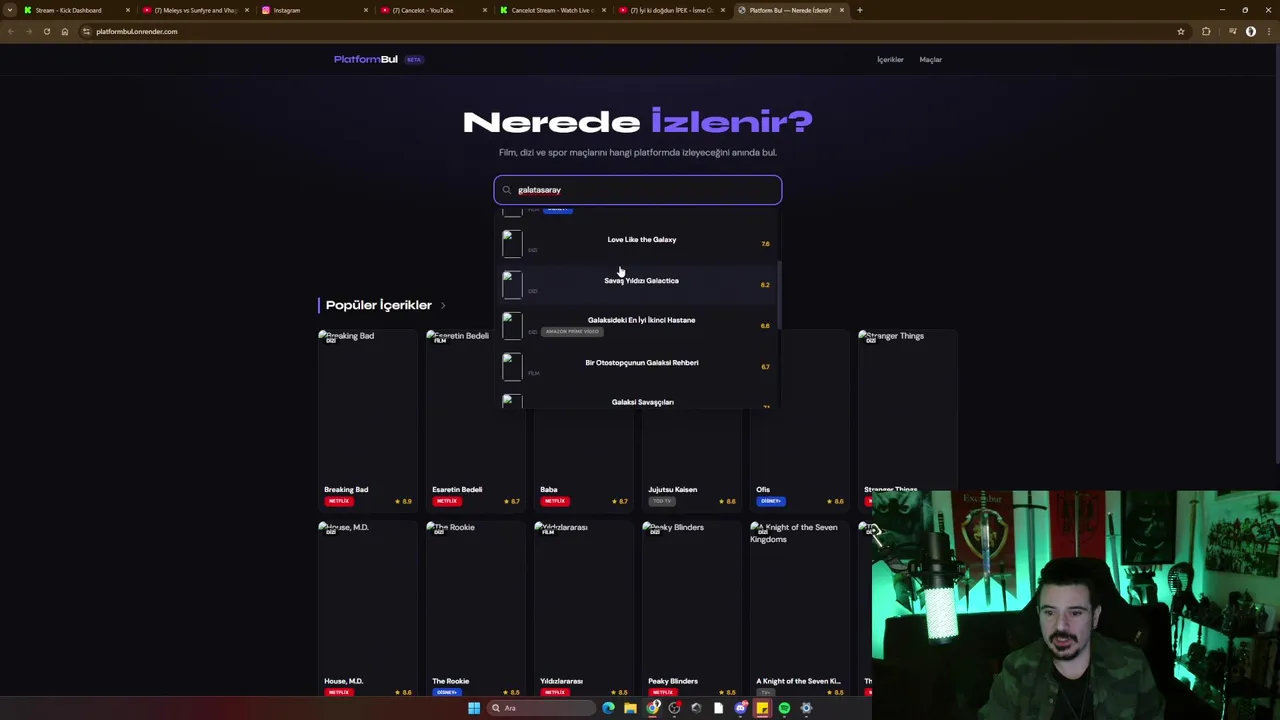Switch to the Cancelot Stream - Watch Live tab
The height and width of the screenshot is (720, 1280).
[x=552, y=10]
